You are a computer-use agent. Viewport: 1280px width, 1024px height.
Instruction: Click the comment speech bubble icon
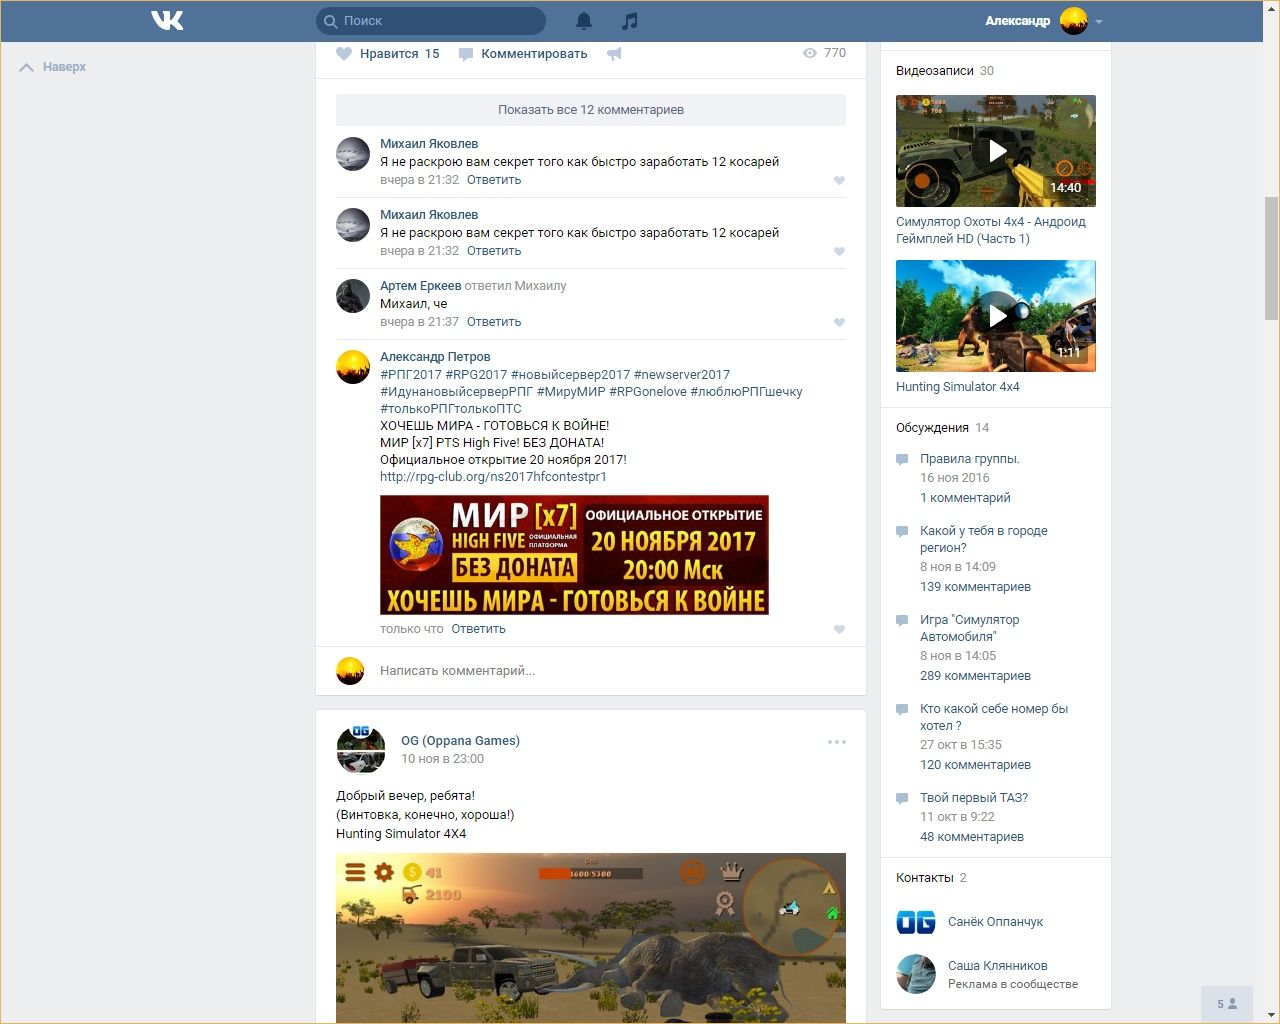click(466, 54)
